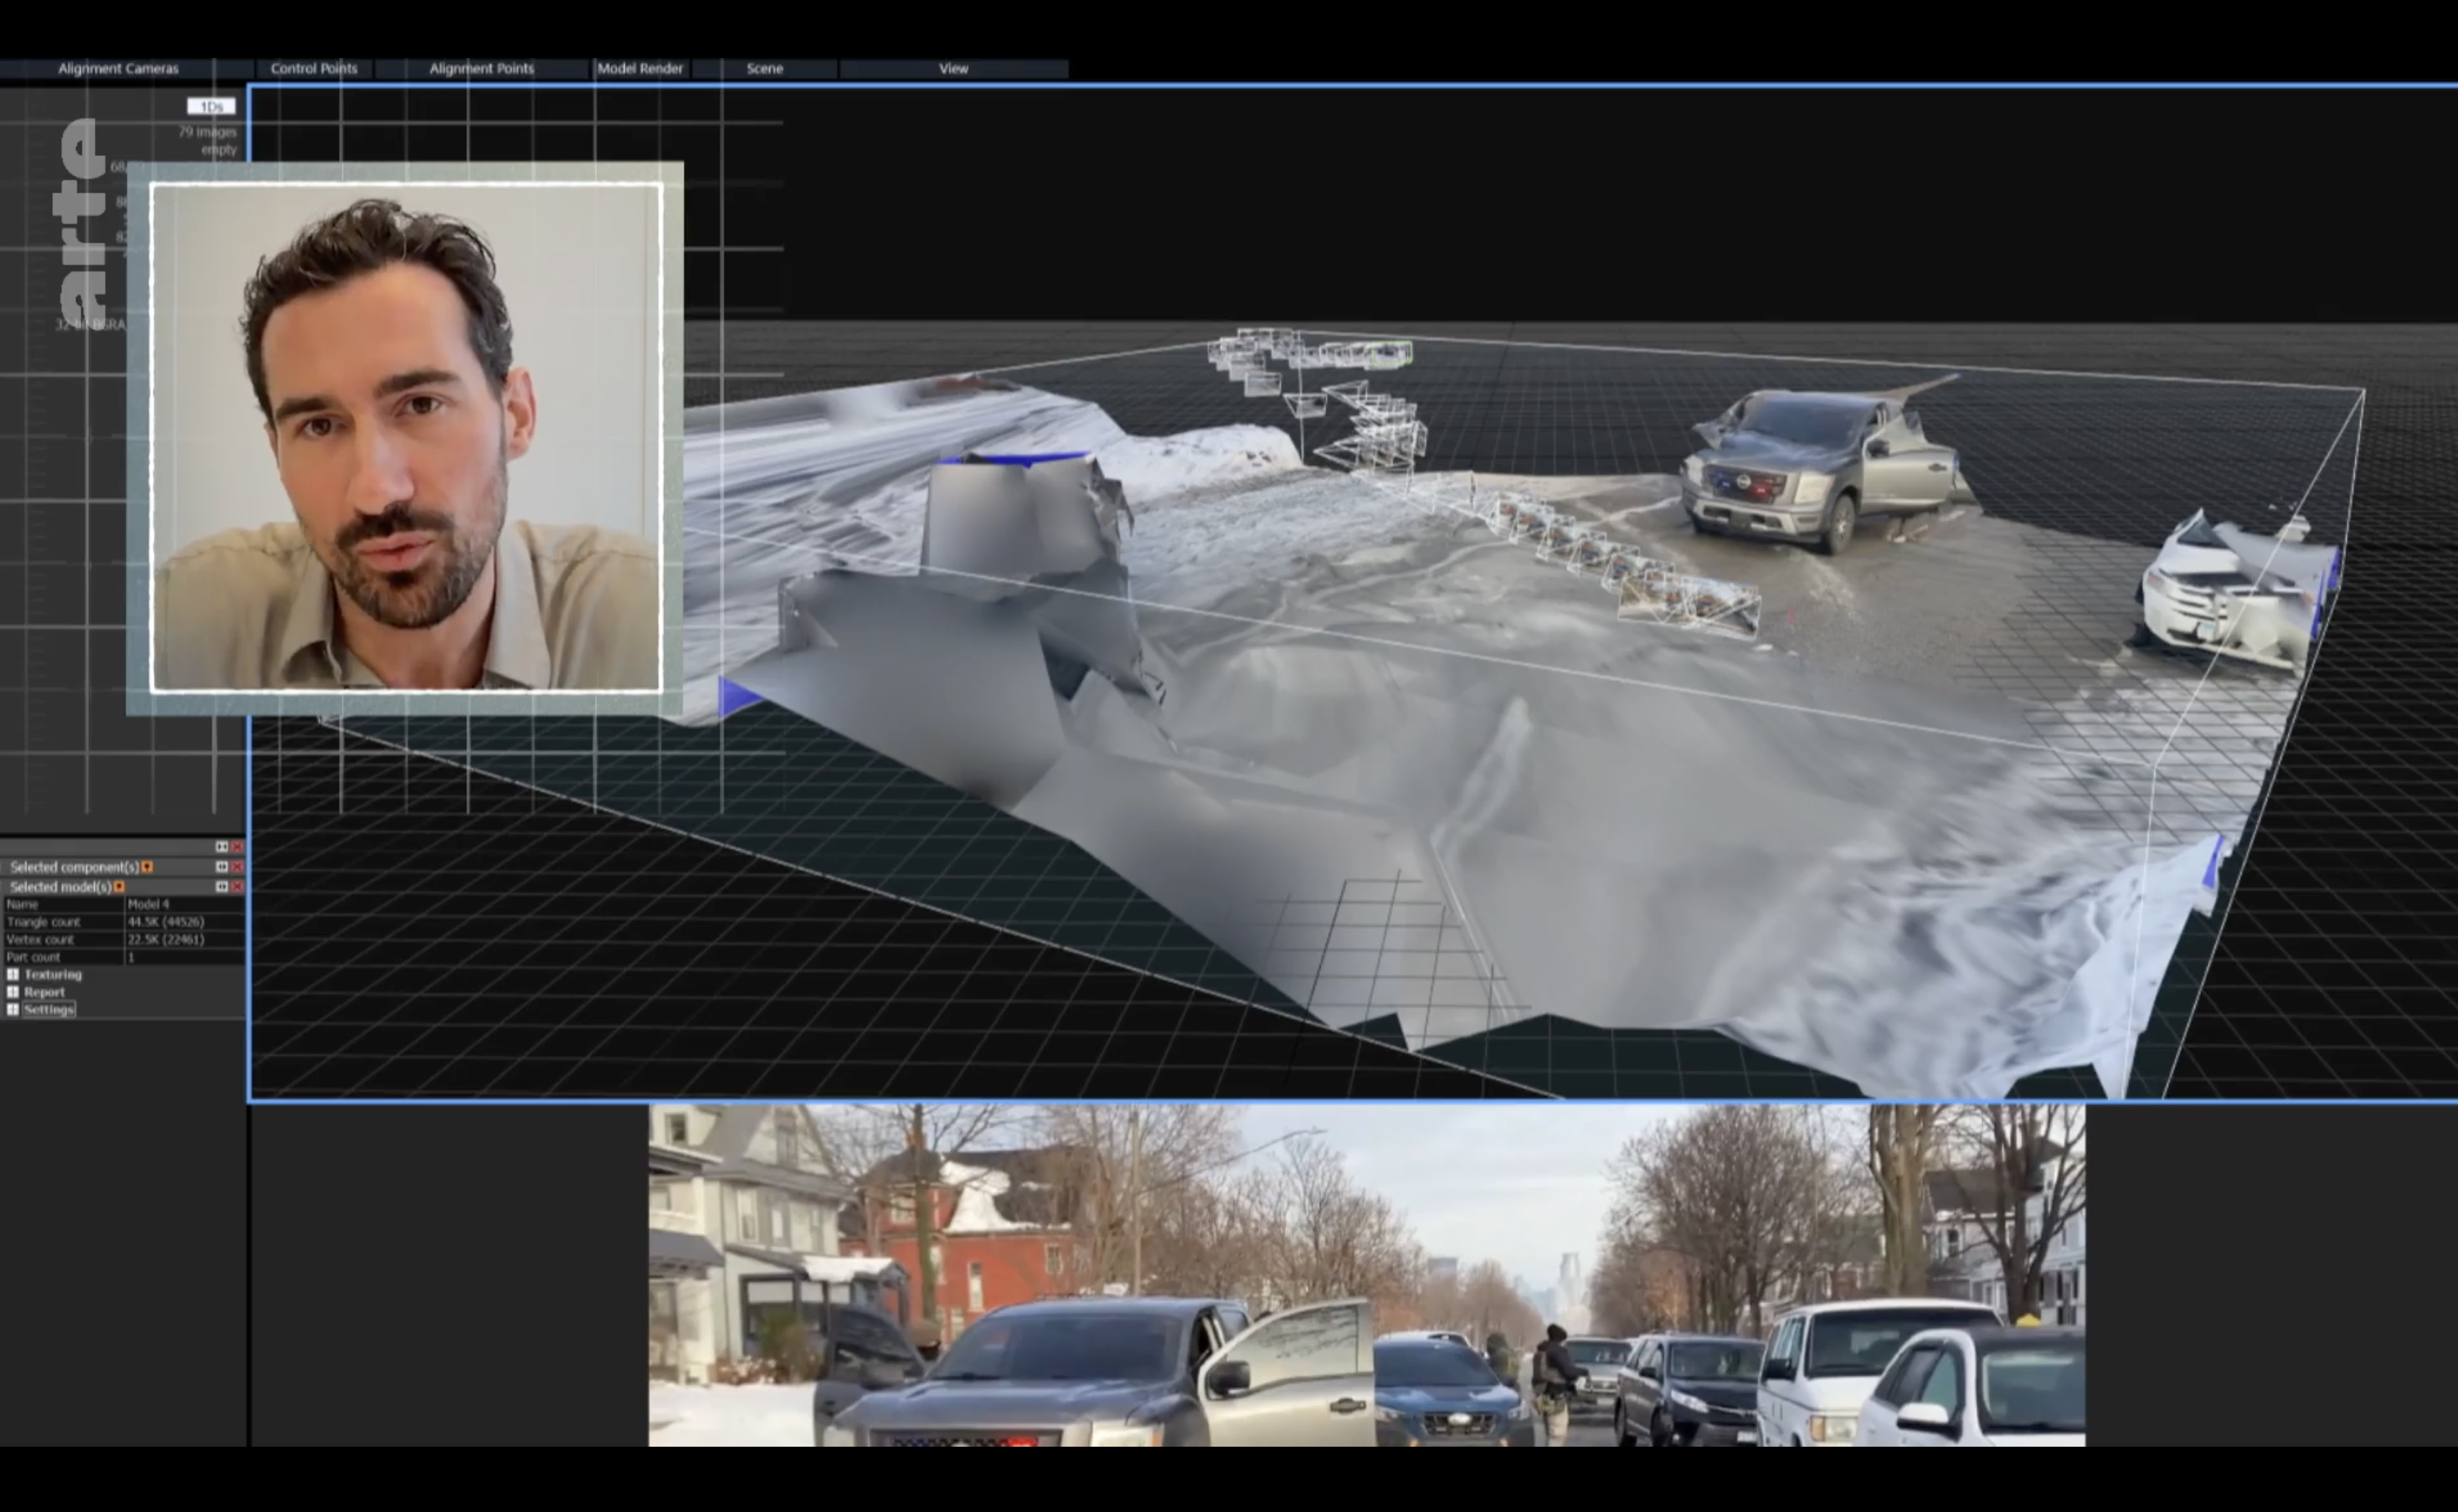Select the '44.5K (44526)' triangle count value
2458x1512 pixels.
click(x=166, y=922)
